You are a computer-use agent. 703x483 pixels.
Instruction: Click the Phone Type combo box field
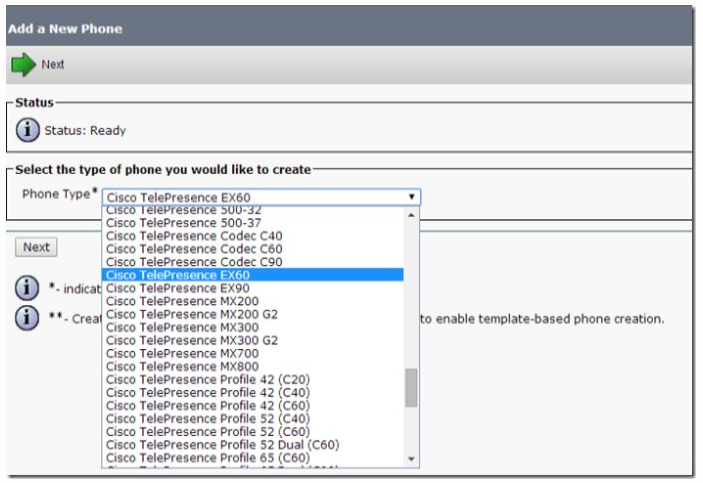tap(261, 197)
